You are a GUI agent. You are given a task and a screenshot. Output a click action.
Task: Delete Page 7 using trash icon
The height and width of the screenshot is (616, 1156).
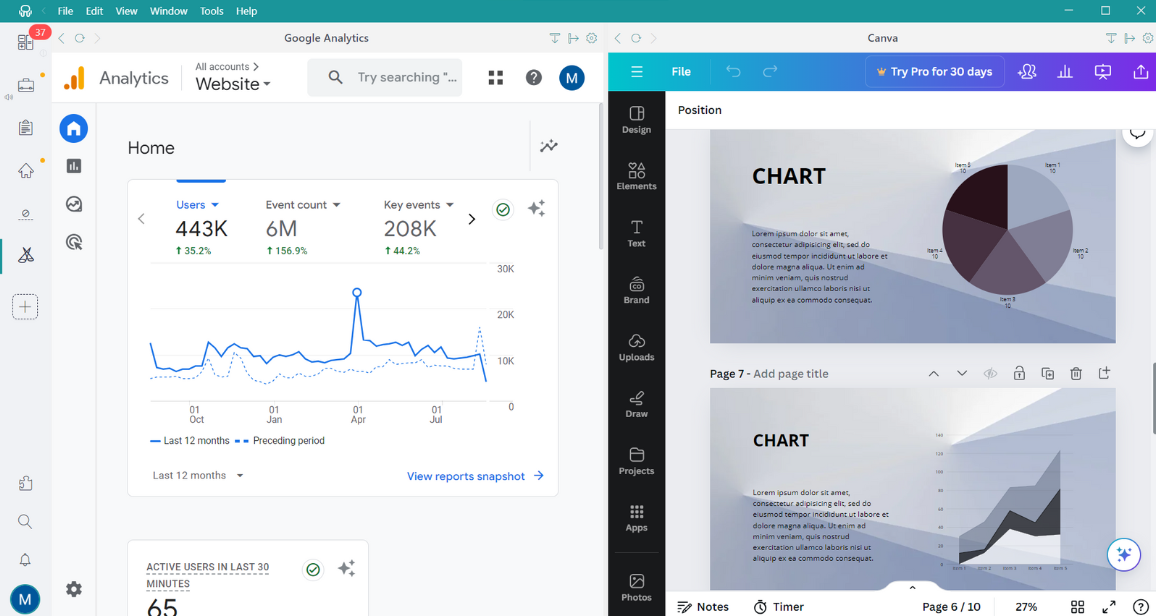tap(1076, 374)
